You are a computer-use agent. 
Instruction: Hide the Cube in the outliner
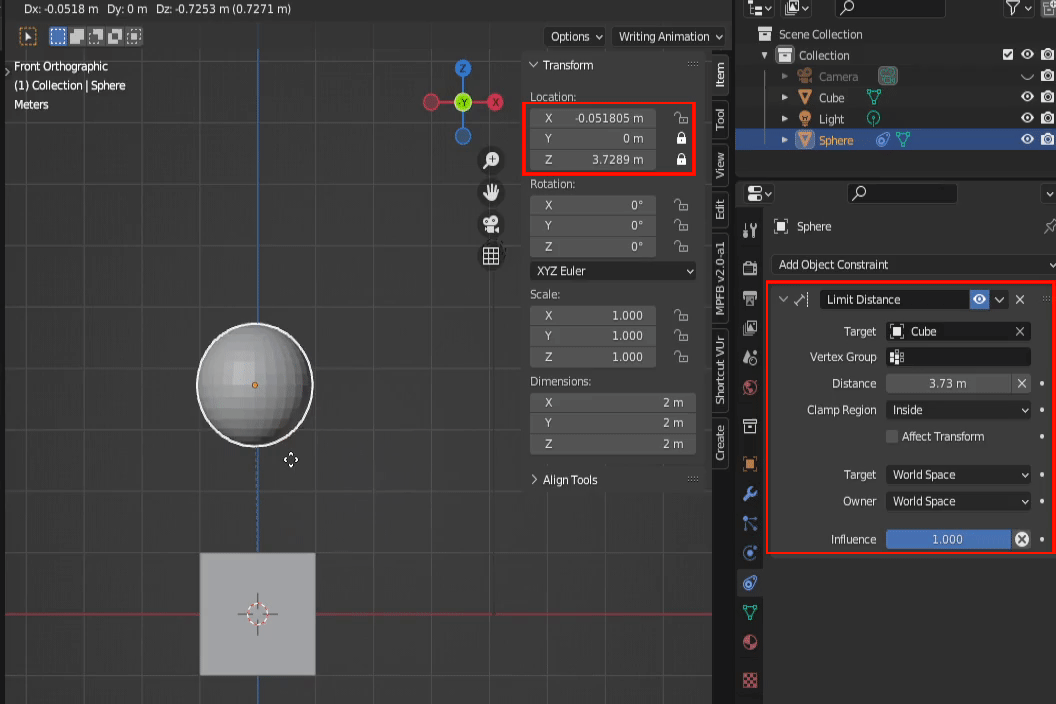point(1028,97)
